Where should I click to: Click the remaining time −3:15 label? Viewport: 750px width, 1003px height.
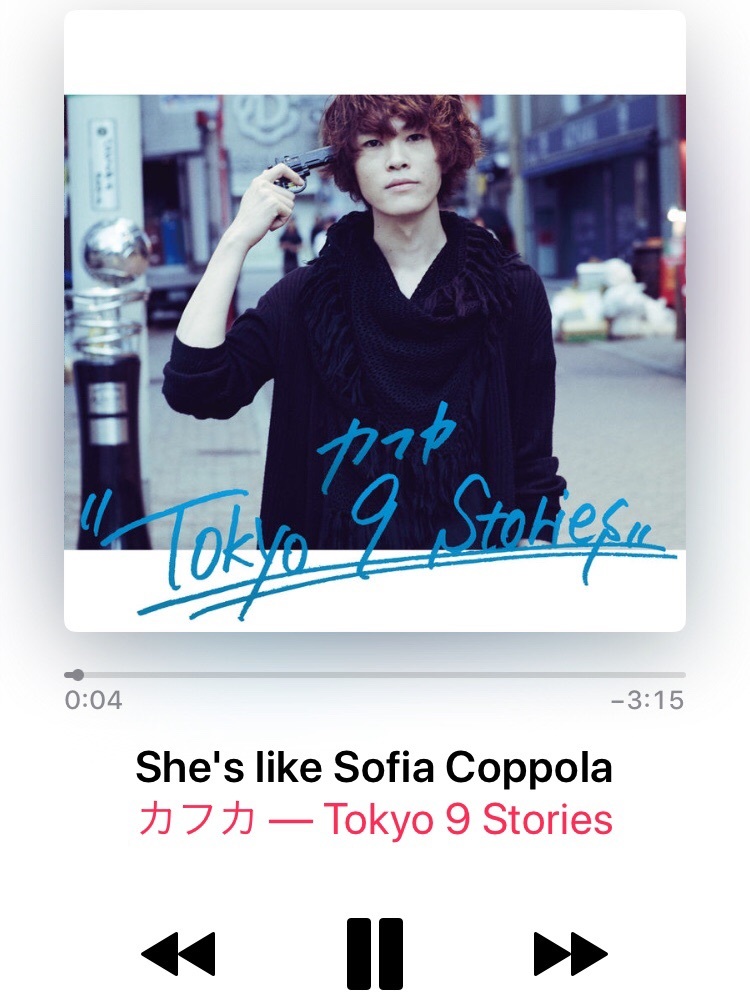(x=647, y=700)
